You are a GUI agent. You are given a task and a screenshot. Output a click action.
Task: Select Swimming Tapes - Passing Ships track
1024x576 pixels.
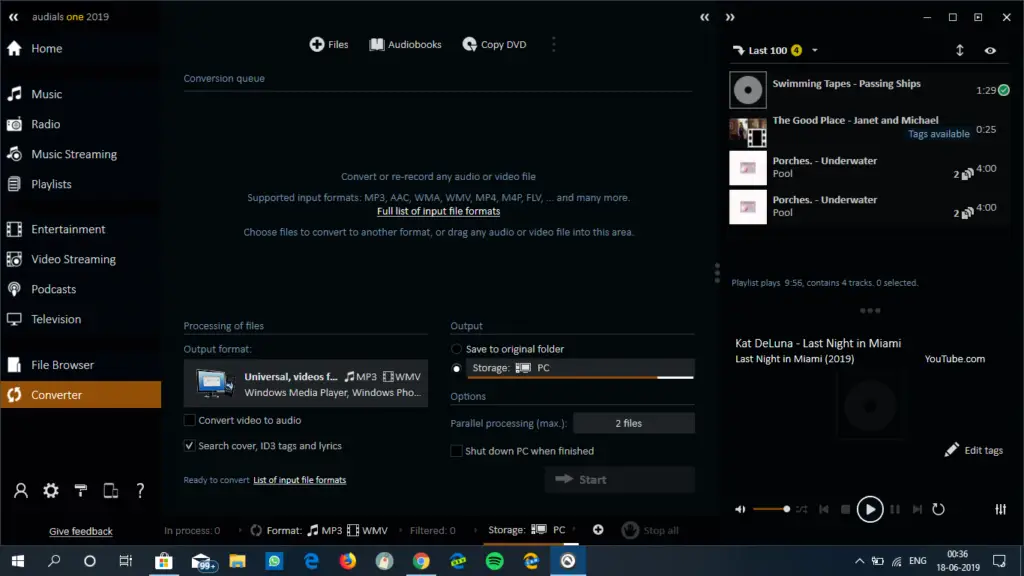pyautogui.click(x=869, y=89)
